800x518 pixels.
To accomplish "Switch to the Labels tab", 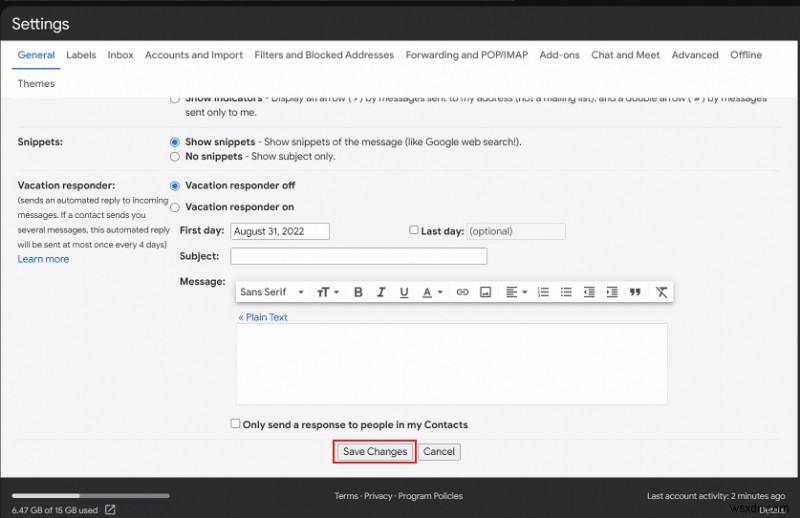I will [81, 55].
